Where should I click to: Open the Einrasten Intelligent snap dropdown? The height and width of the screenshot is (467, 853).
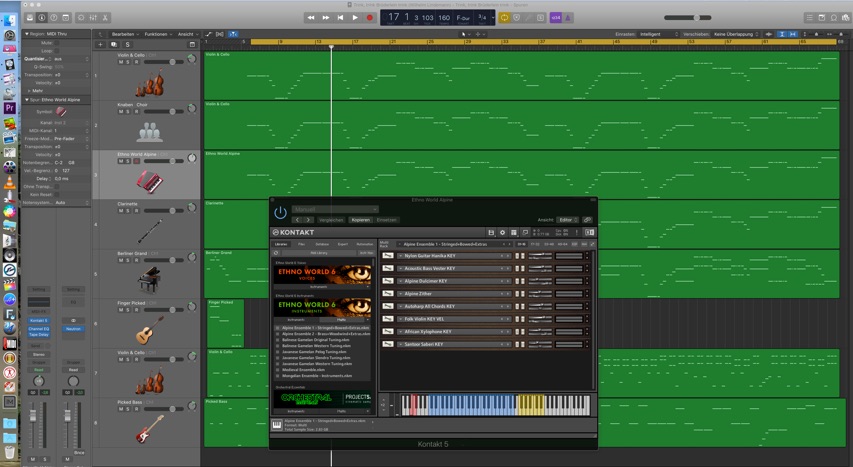[x=656, y=34]
